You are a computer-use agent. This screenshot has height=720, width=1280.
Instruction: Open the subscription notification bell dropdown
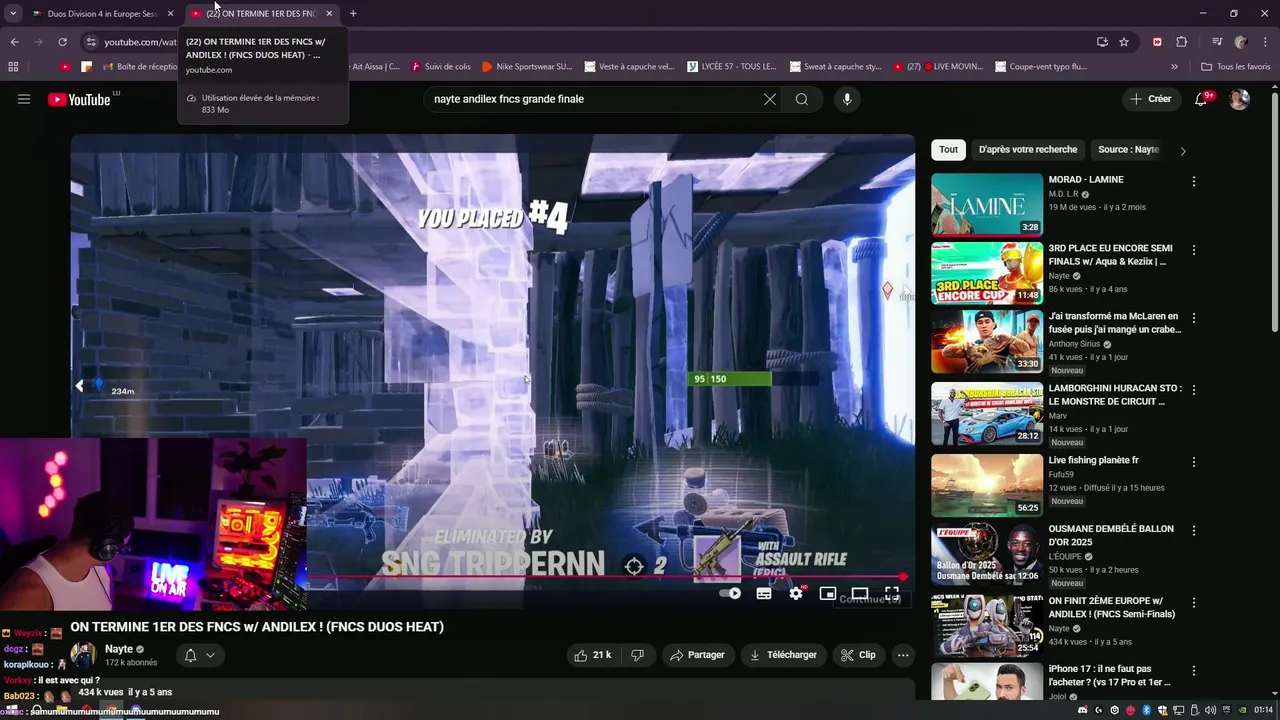tap(199, 656)
